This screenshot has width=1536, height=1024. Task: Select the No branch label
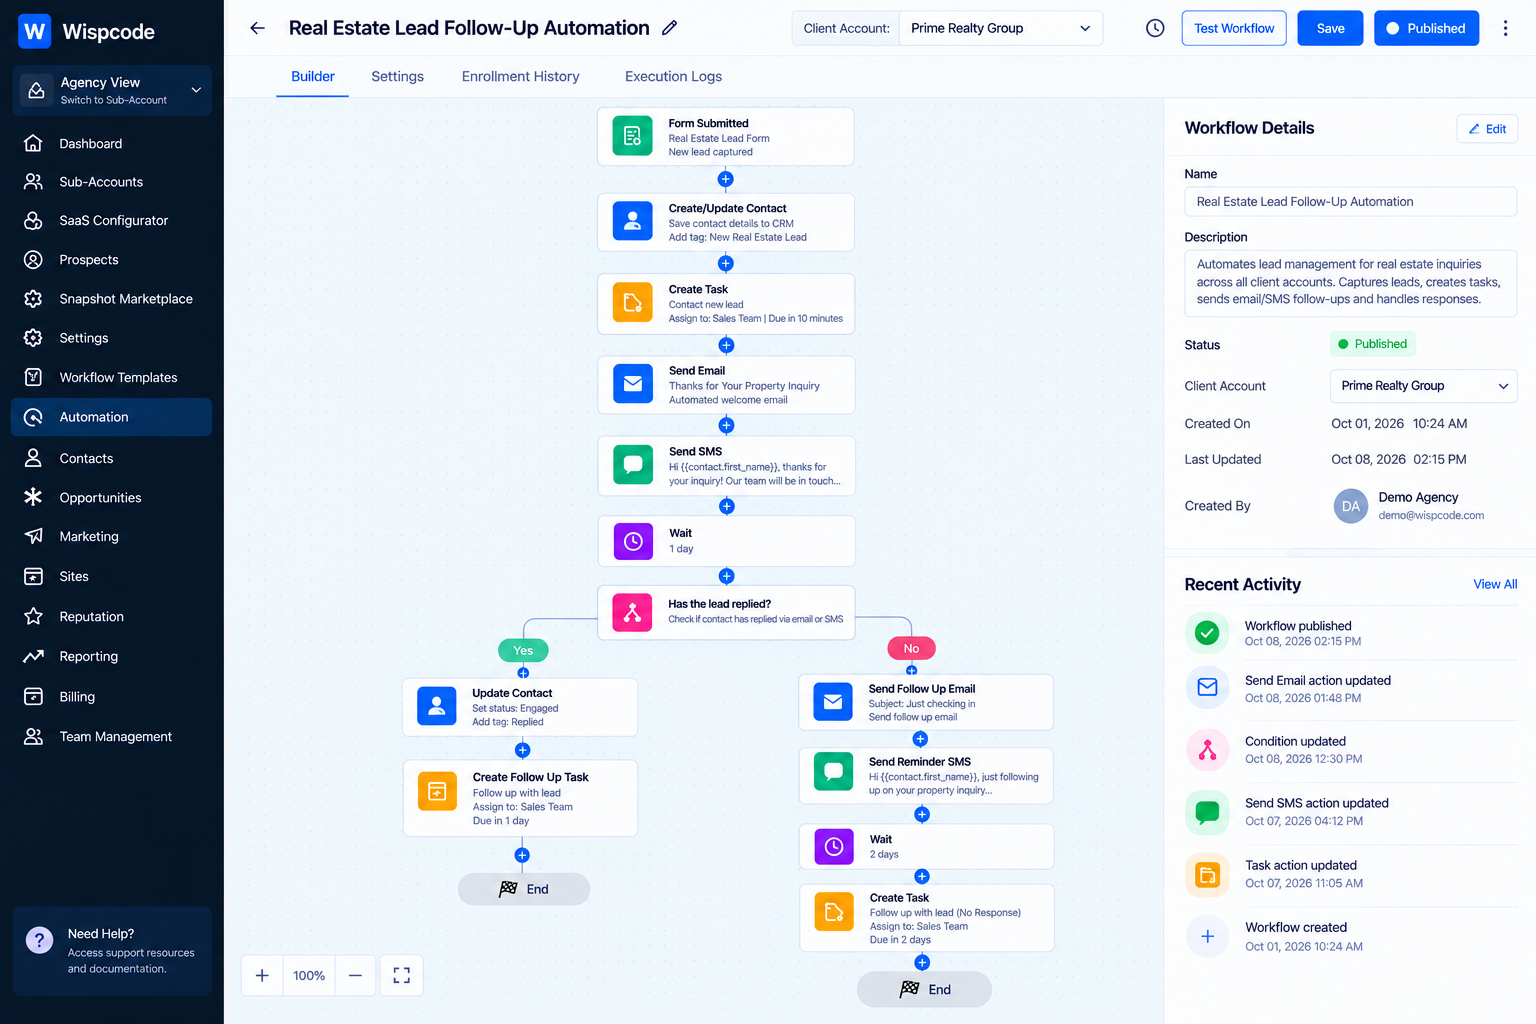click(911, 648)
